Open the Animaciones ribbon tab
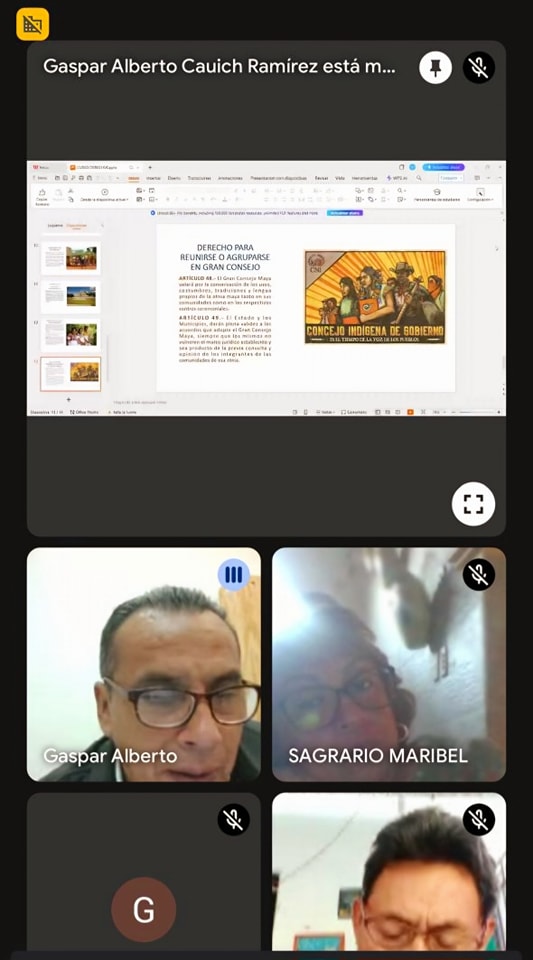Image resolution: width=533 pixels, height=960 pixels. click(x=230, y=178)
